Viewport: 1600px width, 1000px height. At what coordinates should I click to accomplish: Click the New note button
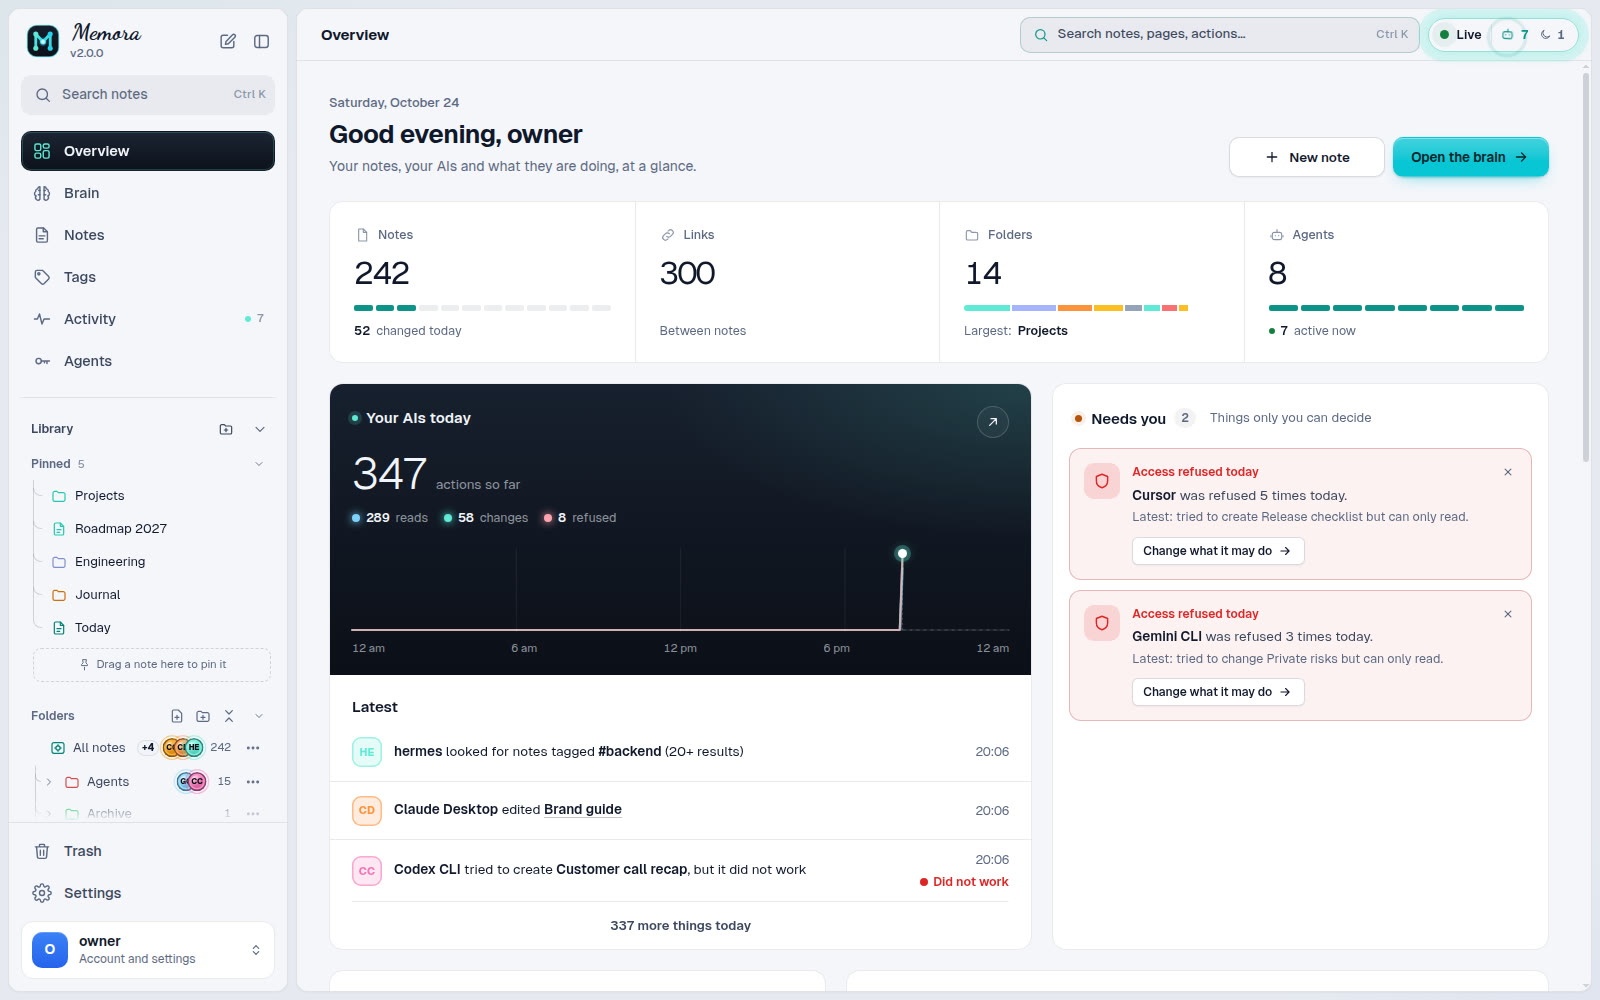pos(1307,157)
